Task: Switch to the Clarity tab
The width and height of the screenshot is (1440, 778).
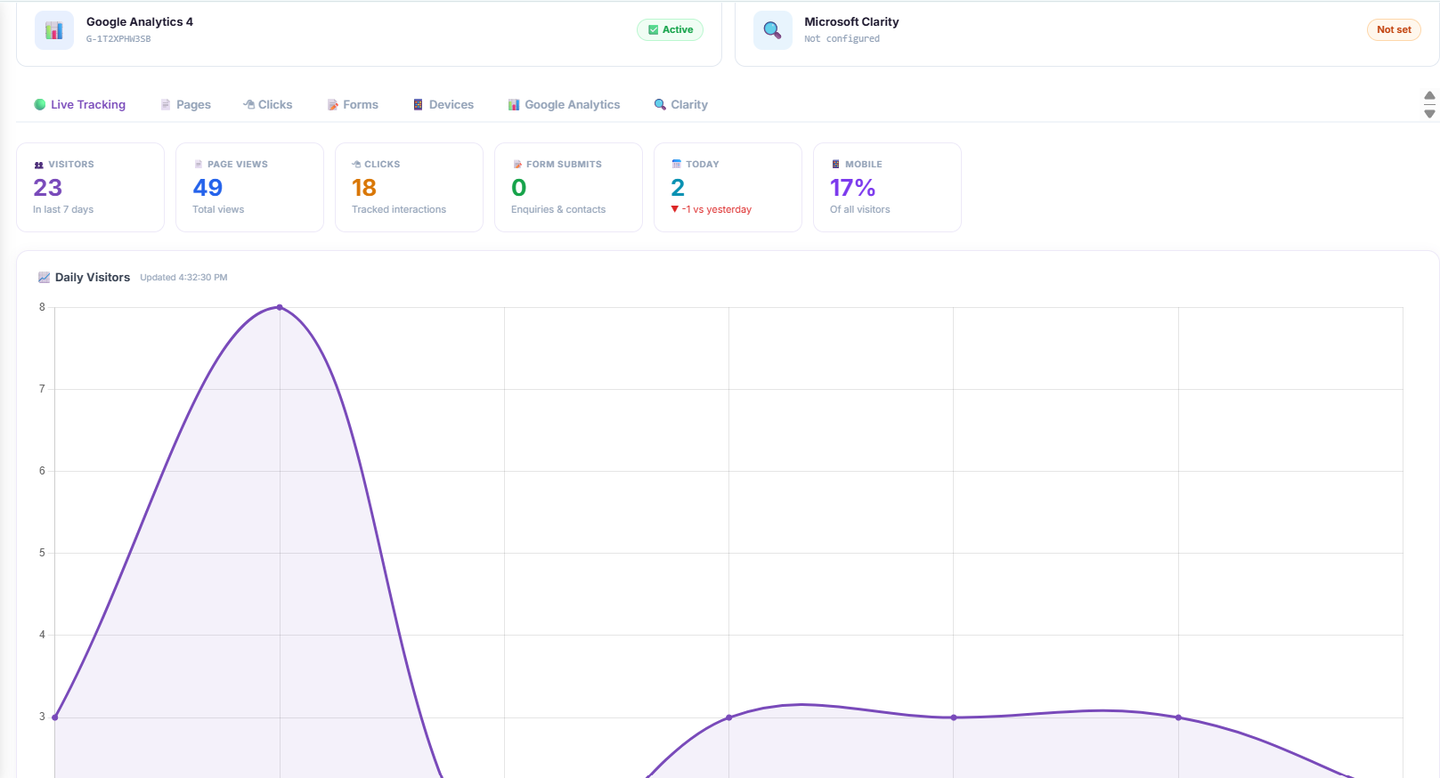Action: click(x=681, y=104)
